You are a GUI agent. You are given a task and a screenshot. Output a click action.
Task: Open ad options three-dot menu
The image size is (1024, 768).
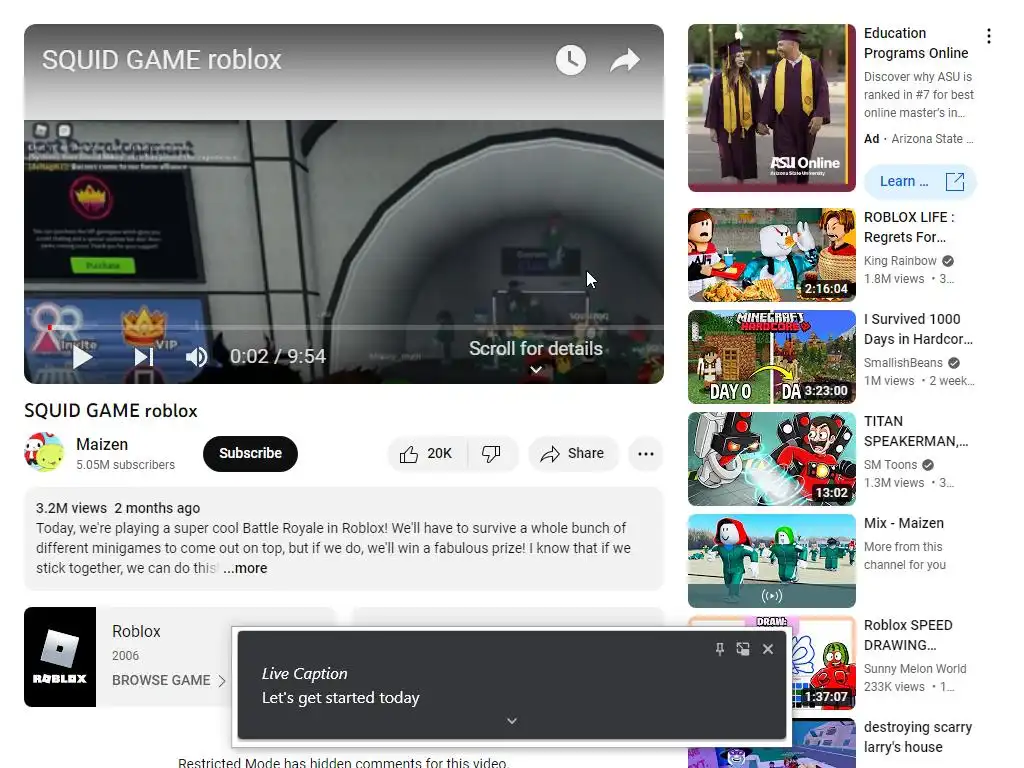(x=989, y=36)
